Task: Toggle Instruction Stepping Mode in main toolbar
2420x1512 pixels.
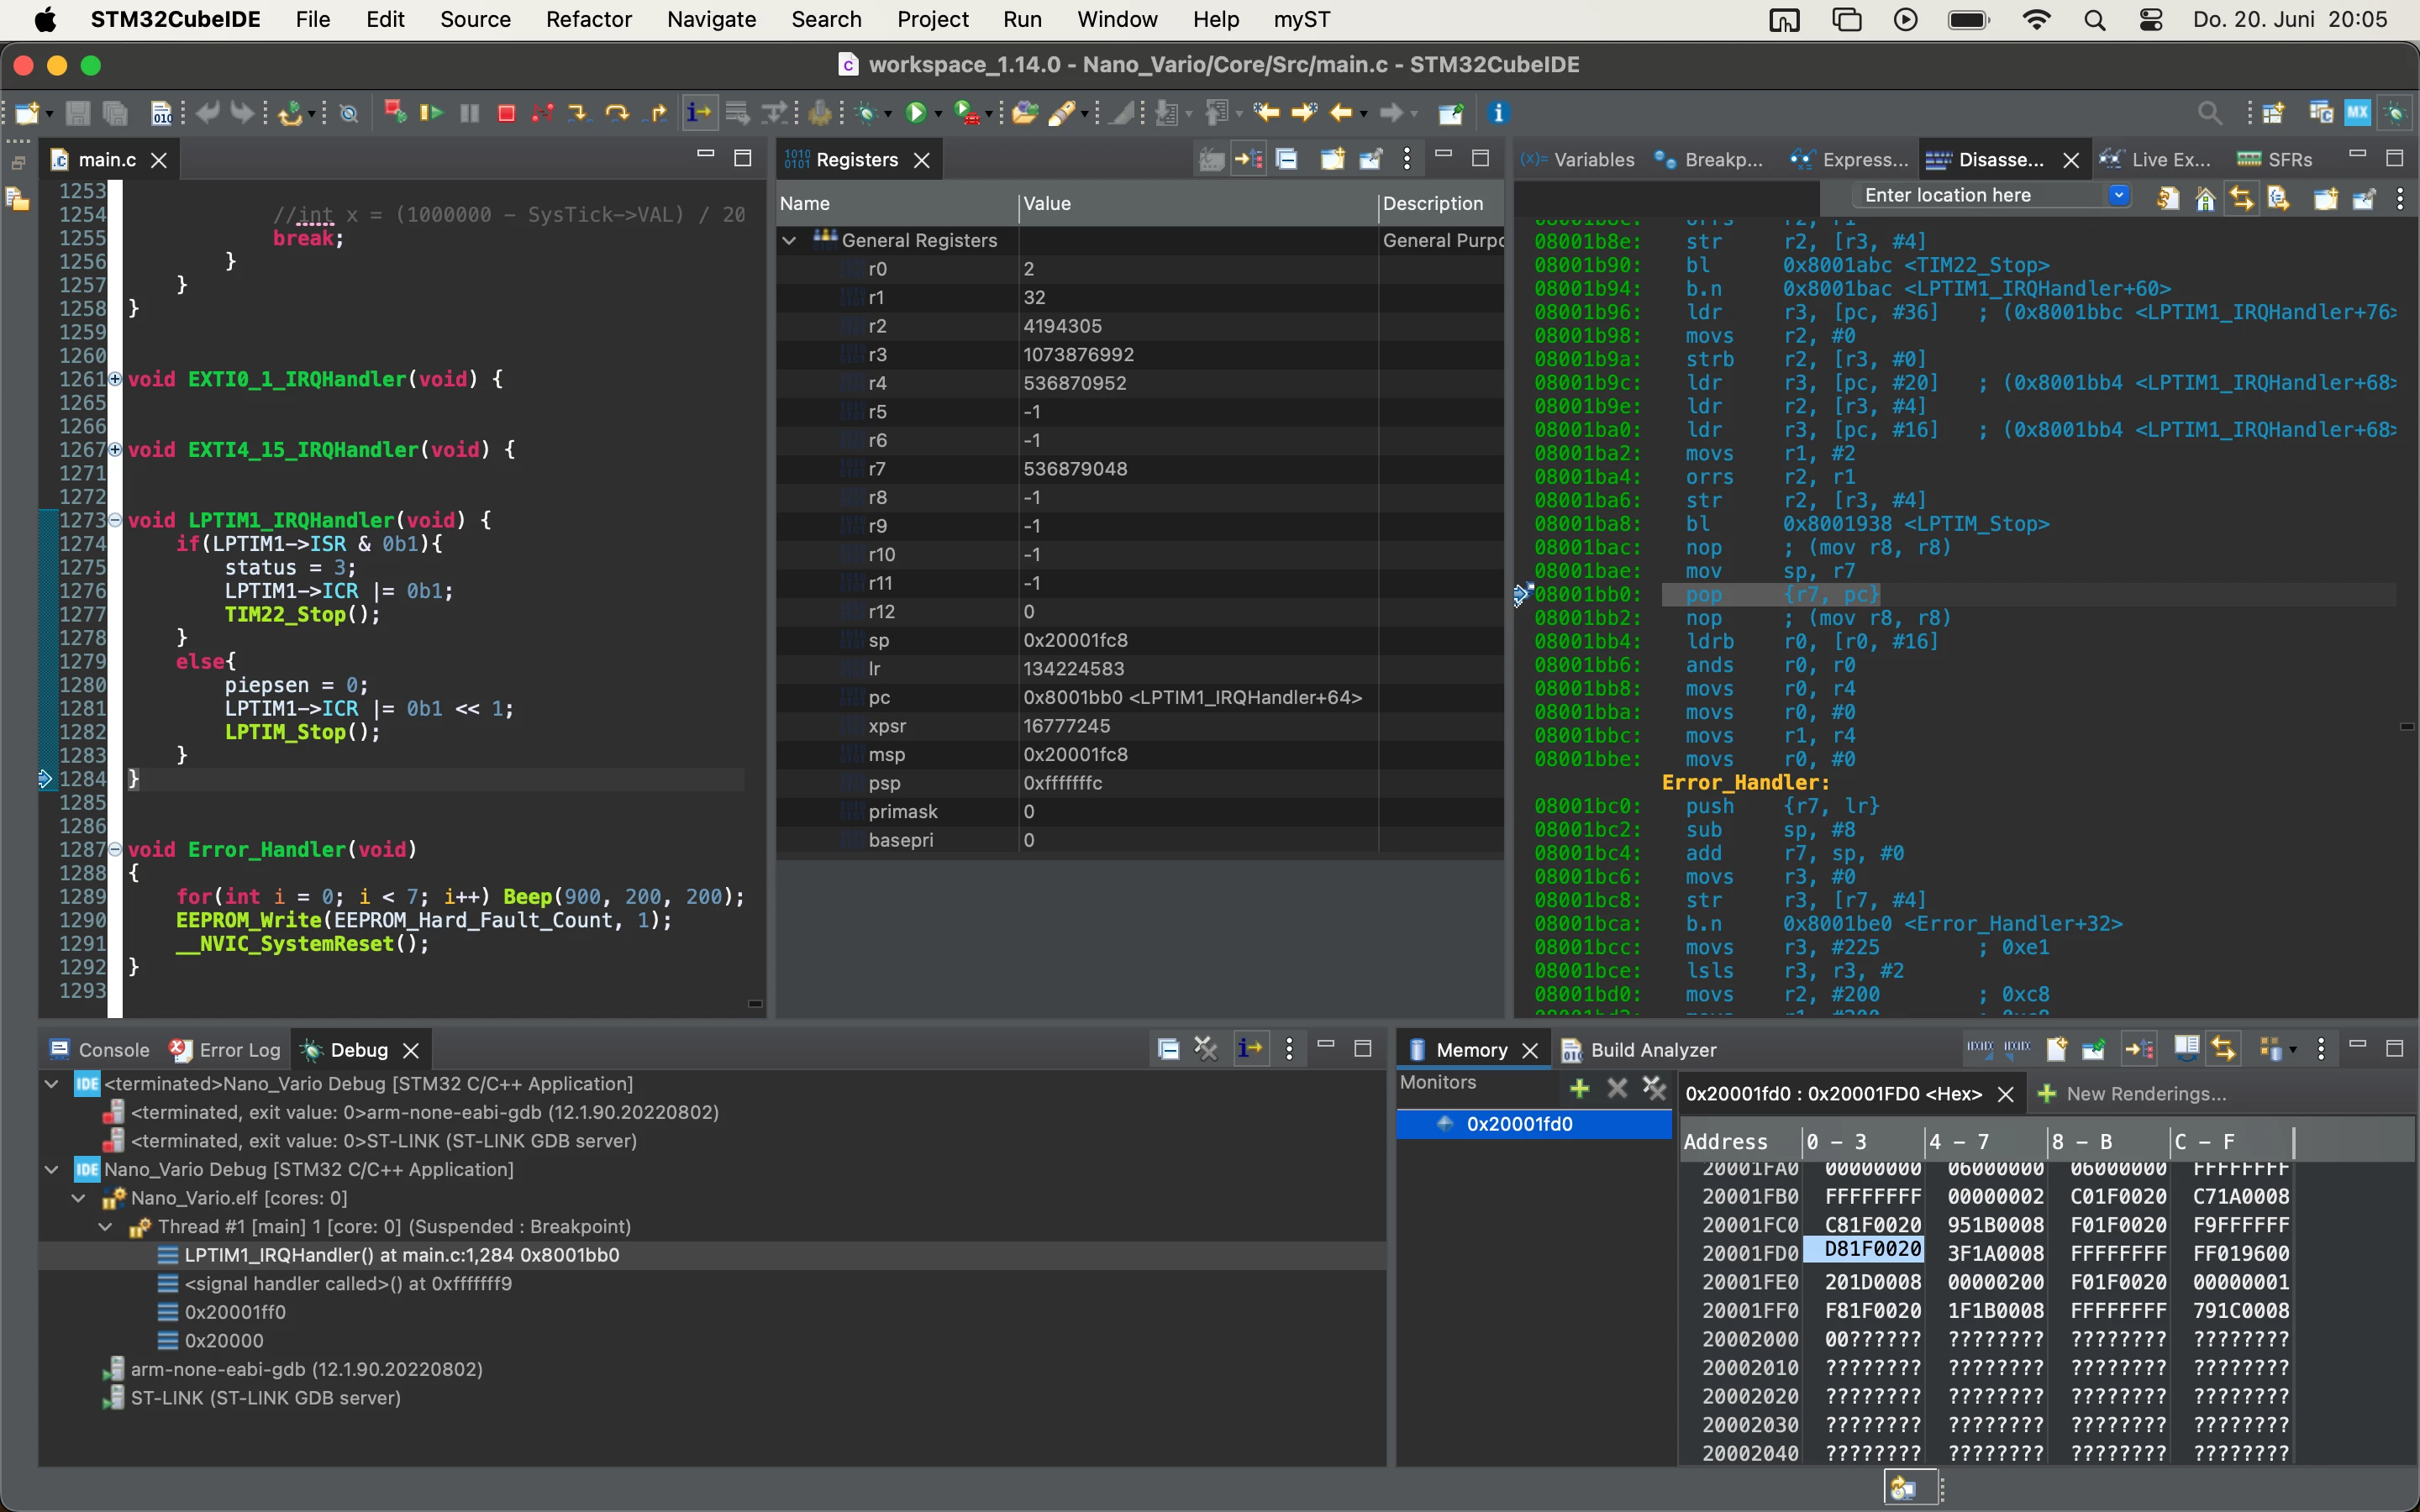Action: point(699,113)
